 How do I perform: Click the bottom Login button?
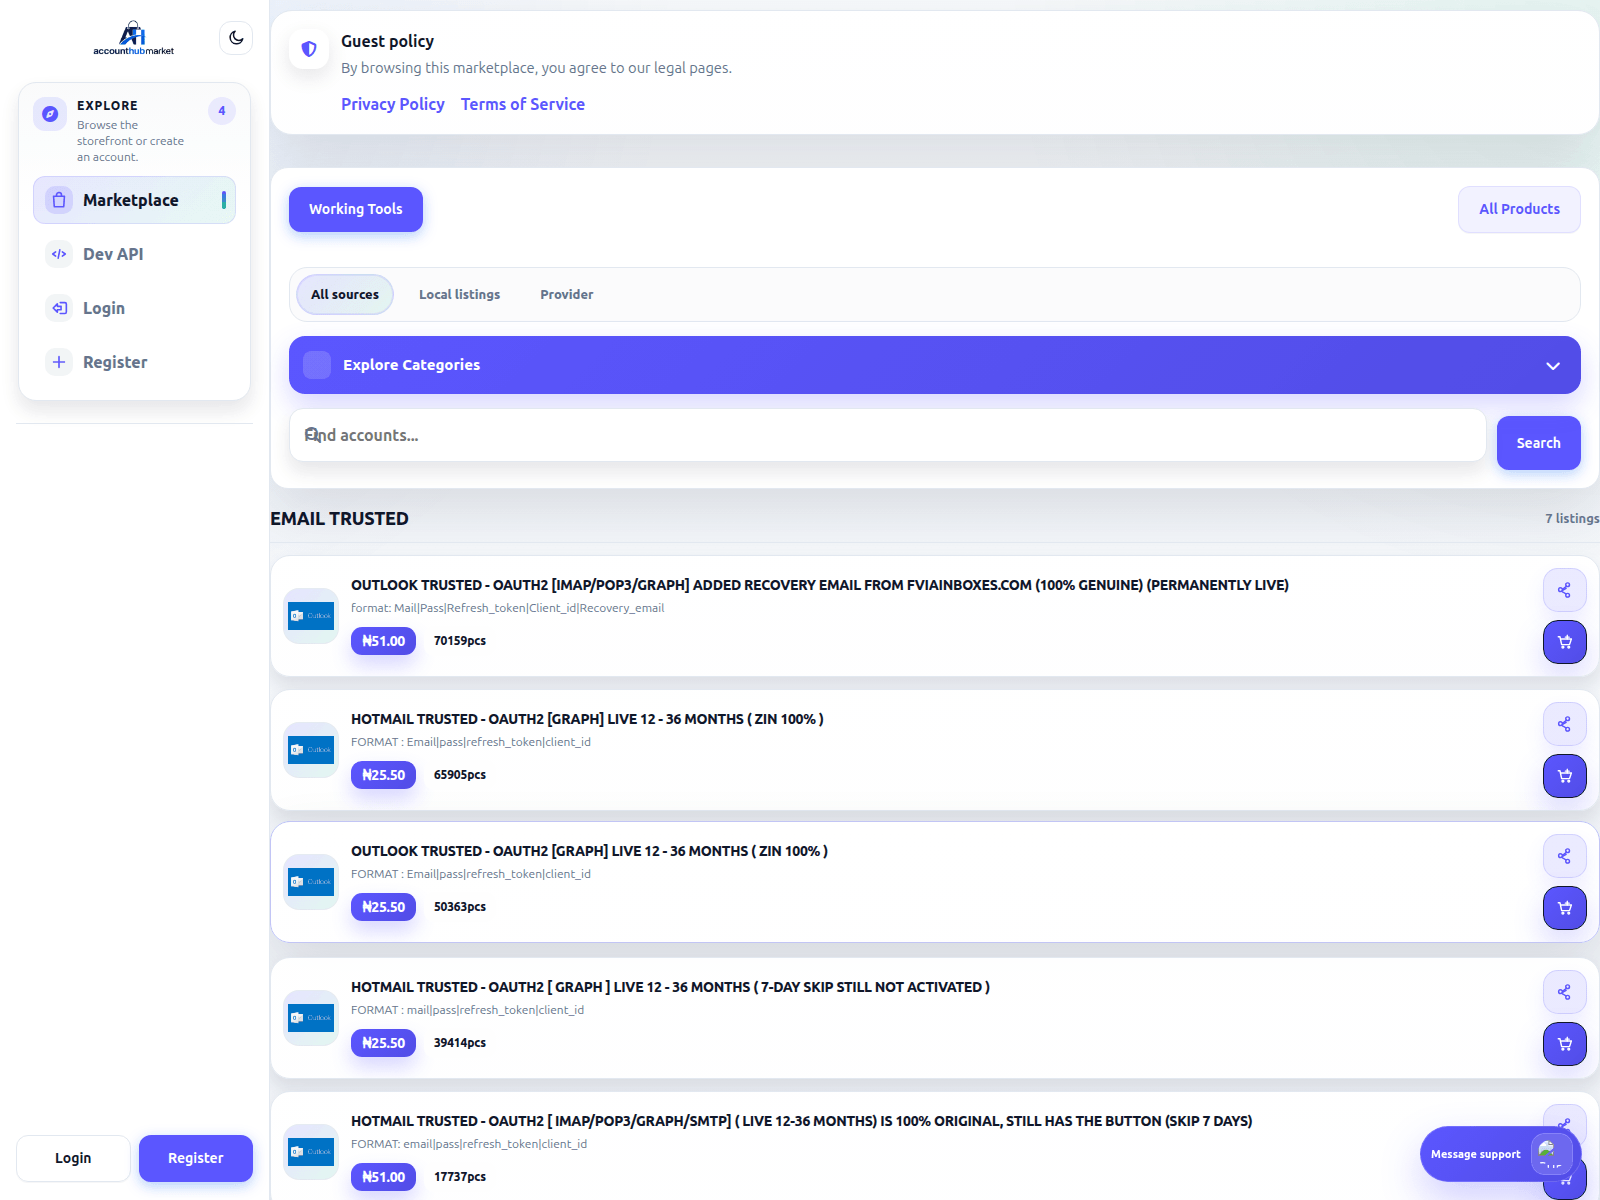click(73, 1158)
